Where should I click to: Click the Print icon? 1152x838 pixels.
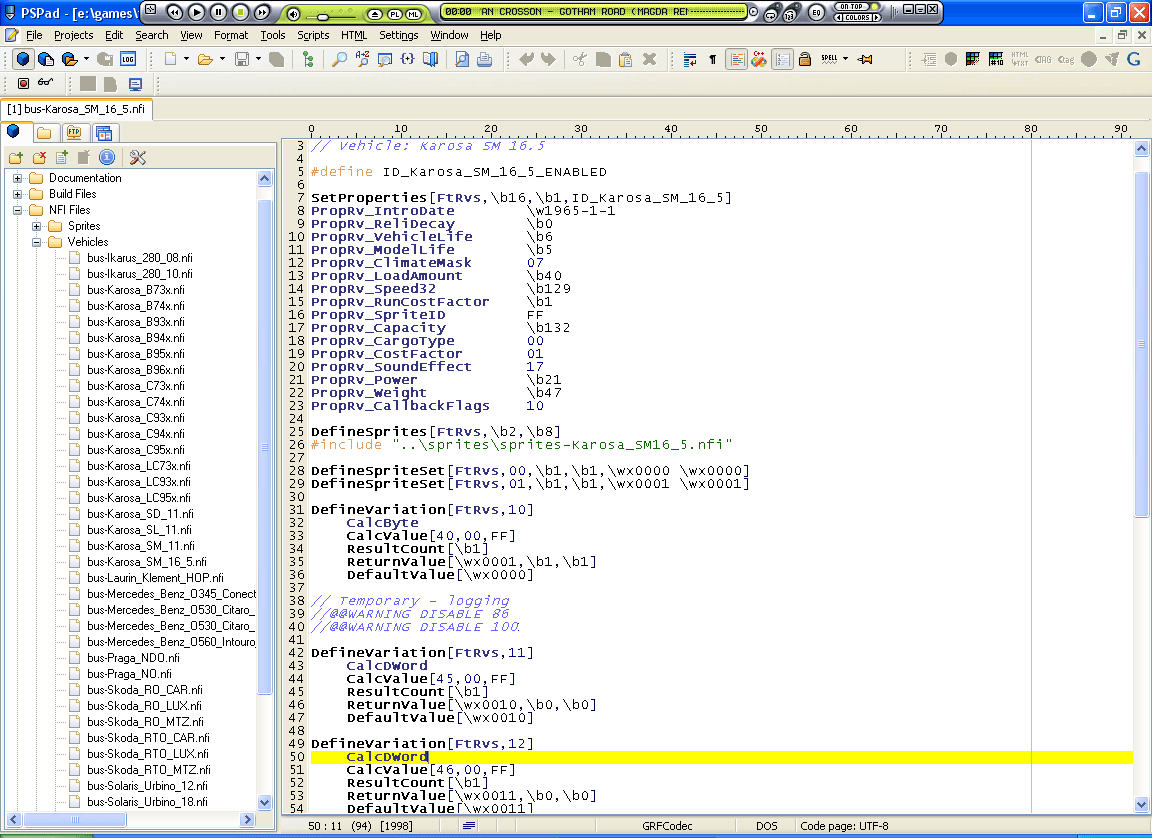pyautogui.click(x=485, y=59)
